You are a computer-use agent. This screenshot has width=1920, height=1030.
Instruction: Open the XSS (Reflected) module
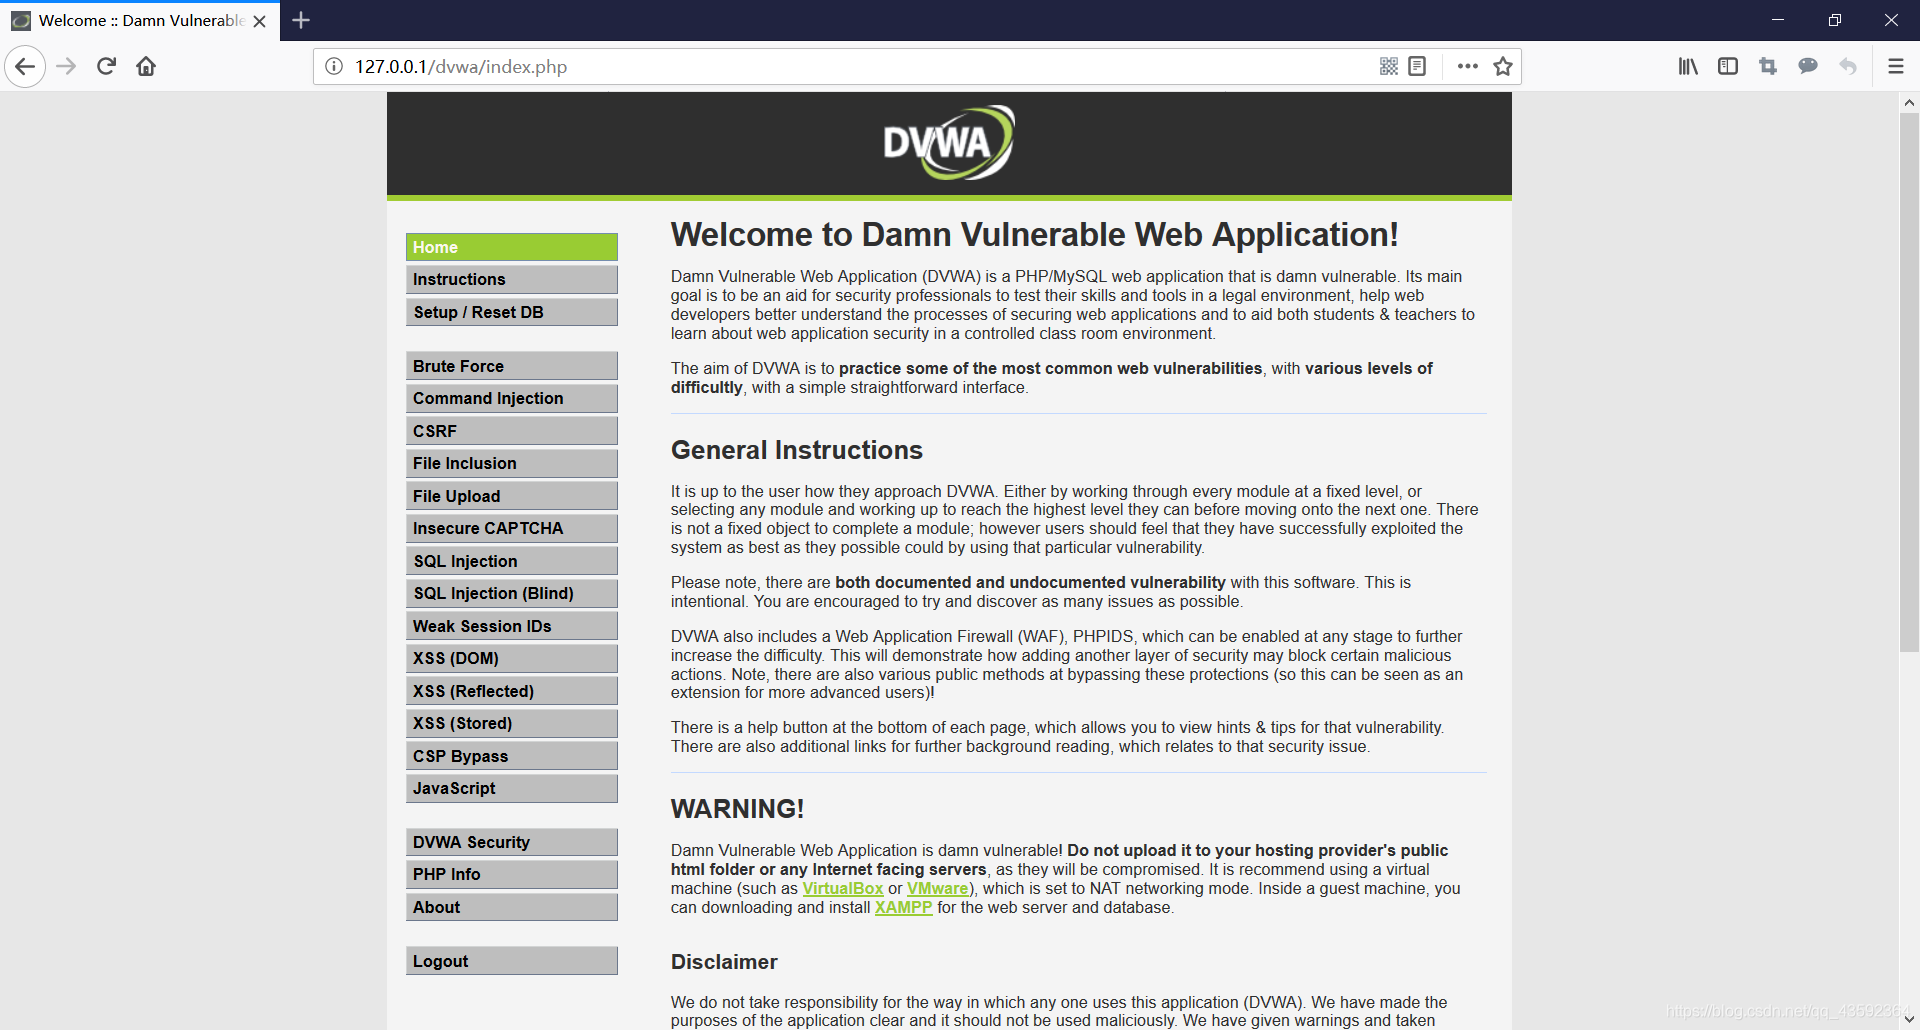[x=512, y=691]
